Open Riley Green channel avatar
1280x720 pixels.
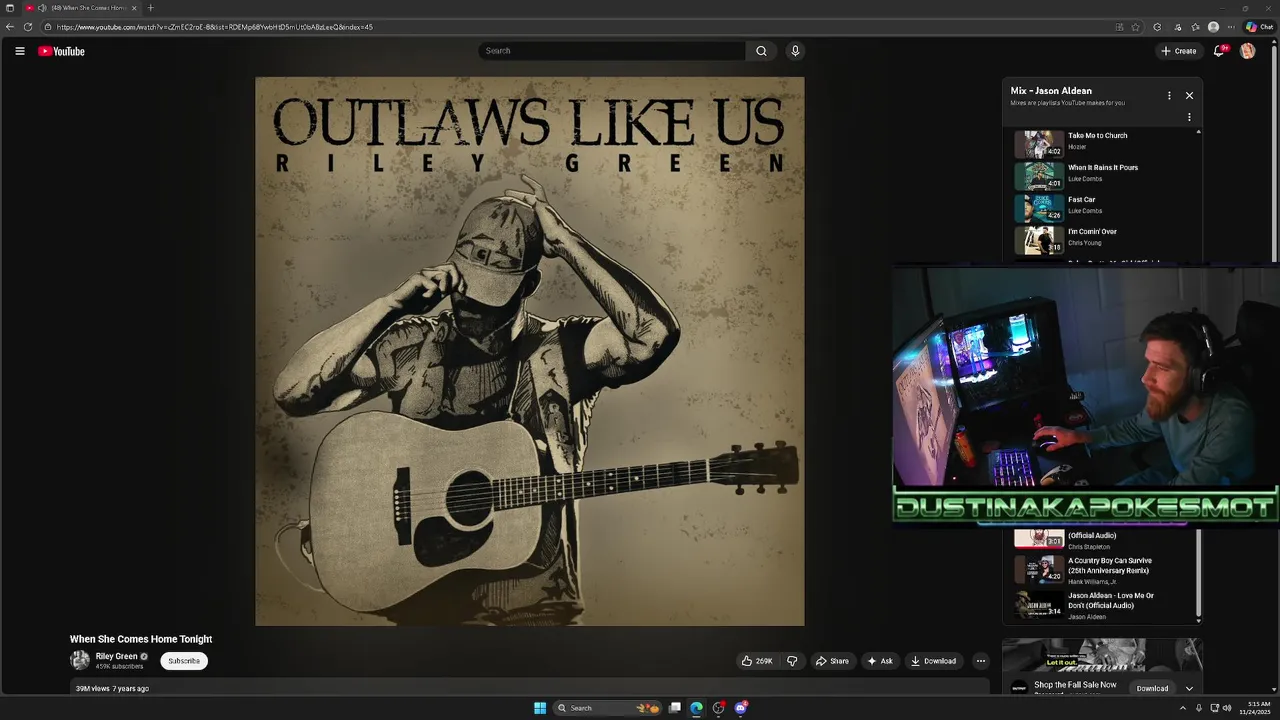80,660
